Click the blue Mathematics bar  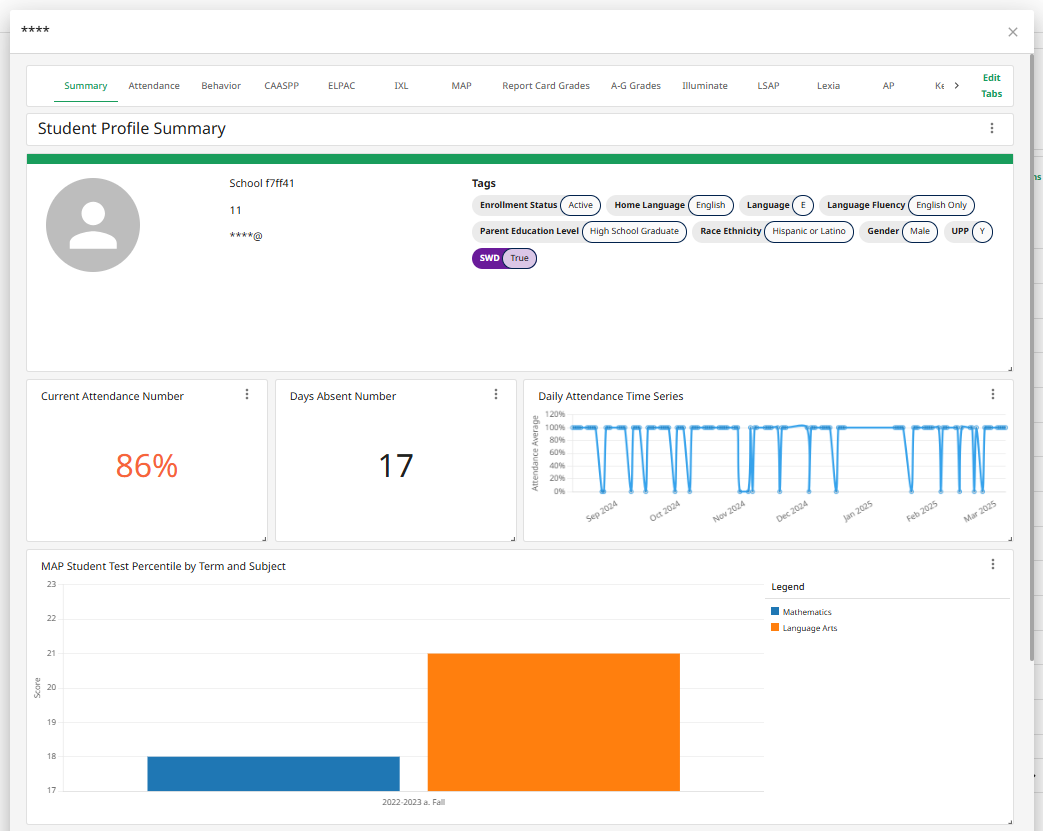273,774
